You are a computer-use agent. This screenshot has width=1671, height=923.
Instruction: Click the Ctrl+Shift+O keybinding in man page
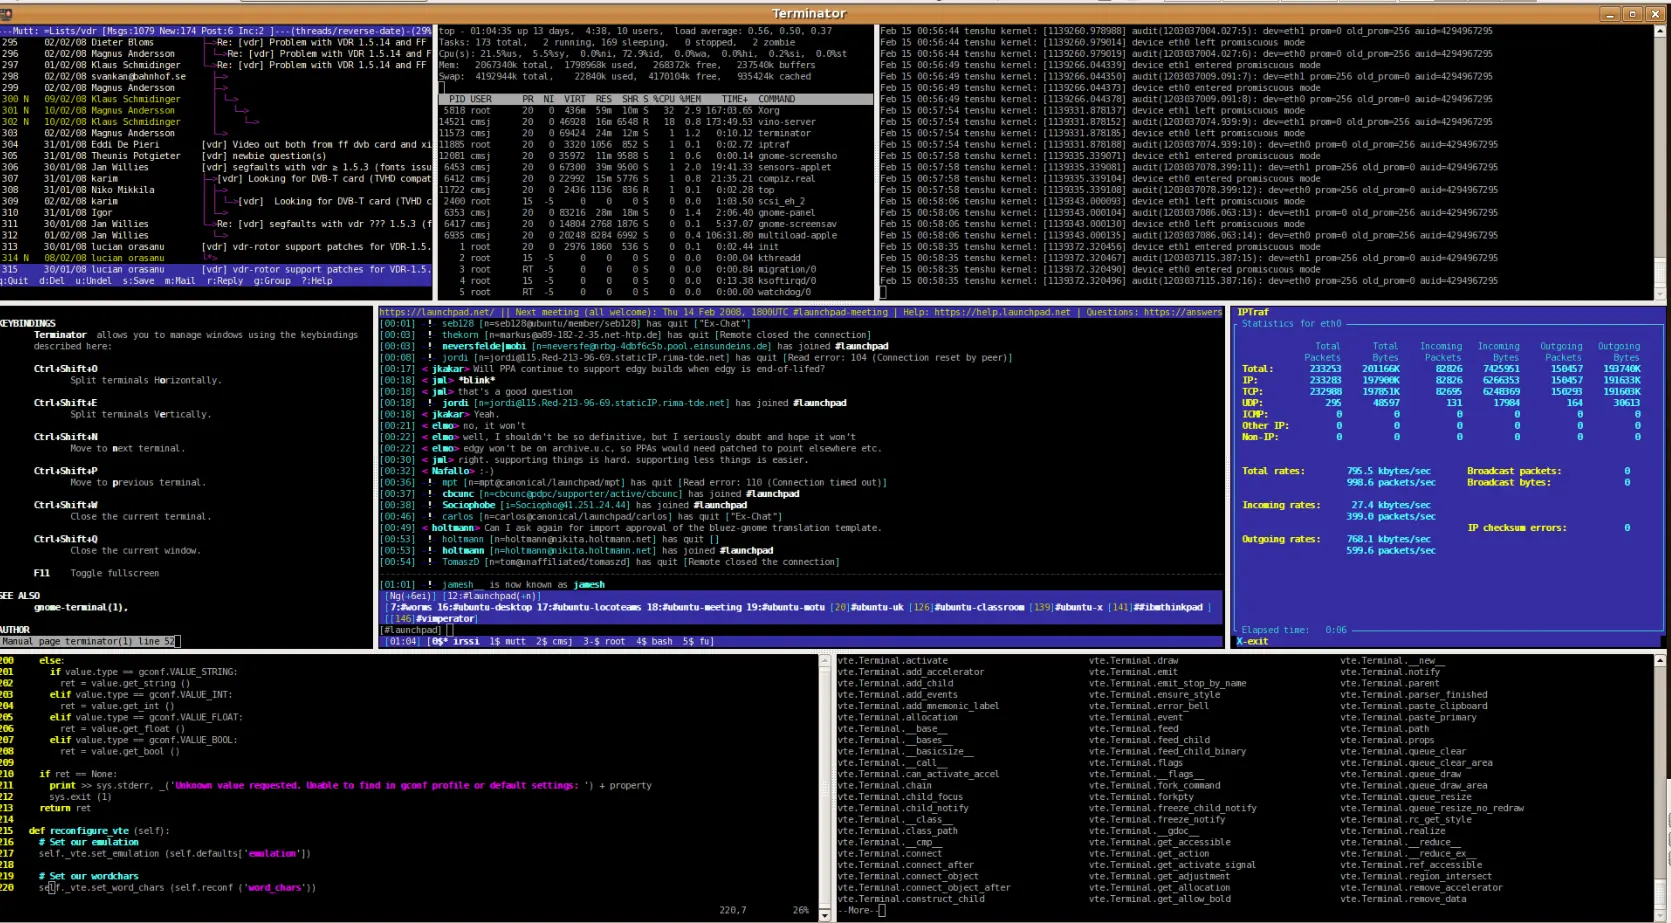click(65, 369)
